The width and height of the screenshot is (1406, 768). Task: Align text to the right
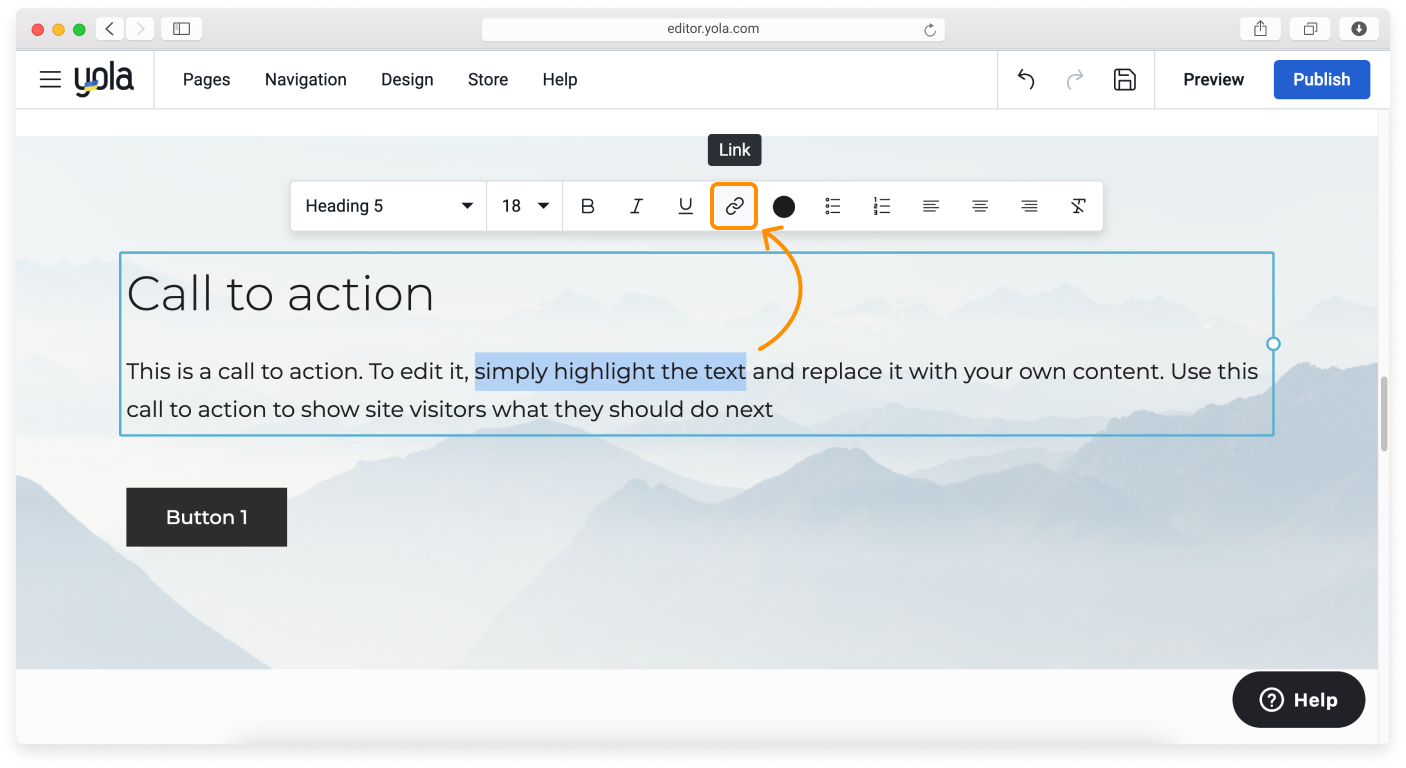coord(1029,206)
